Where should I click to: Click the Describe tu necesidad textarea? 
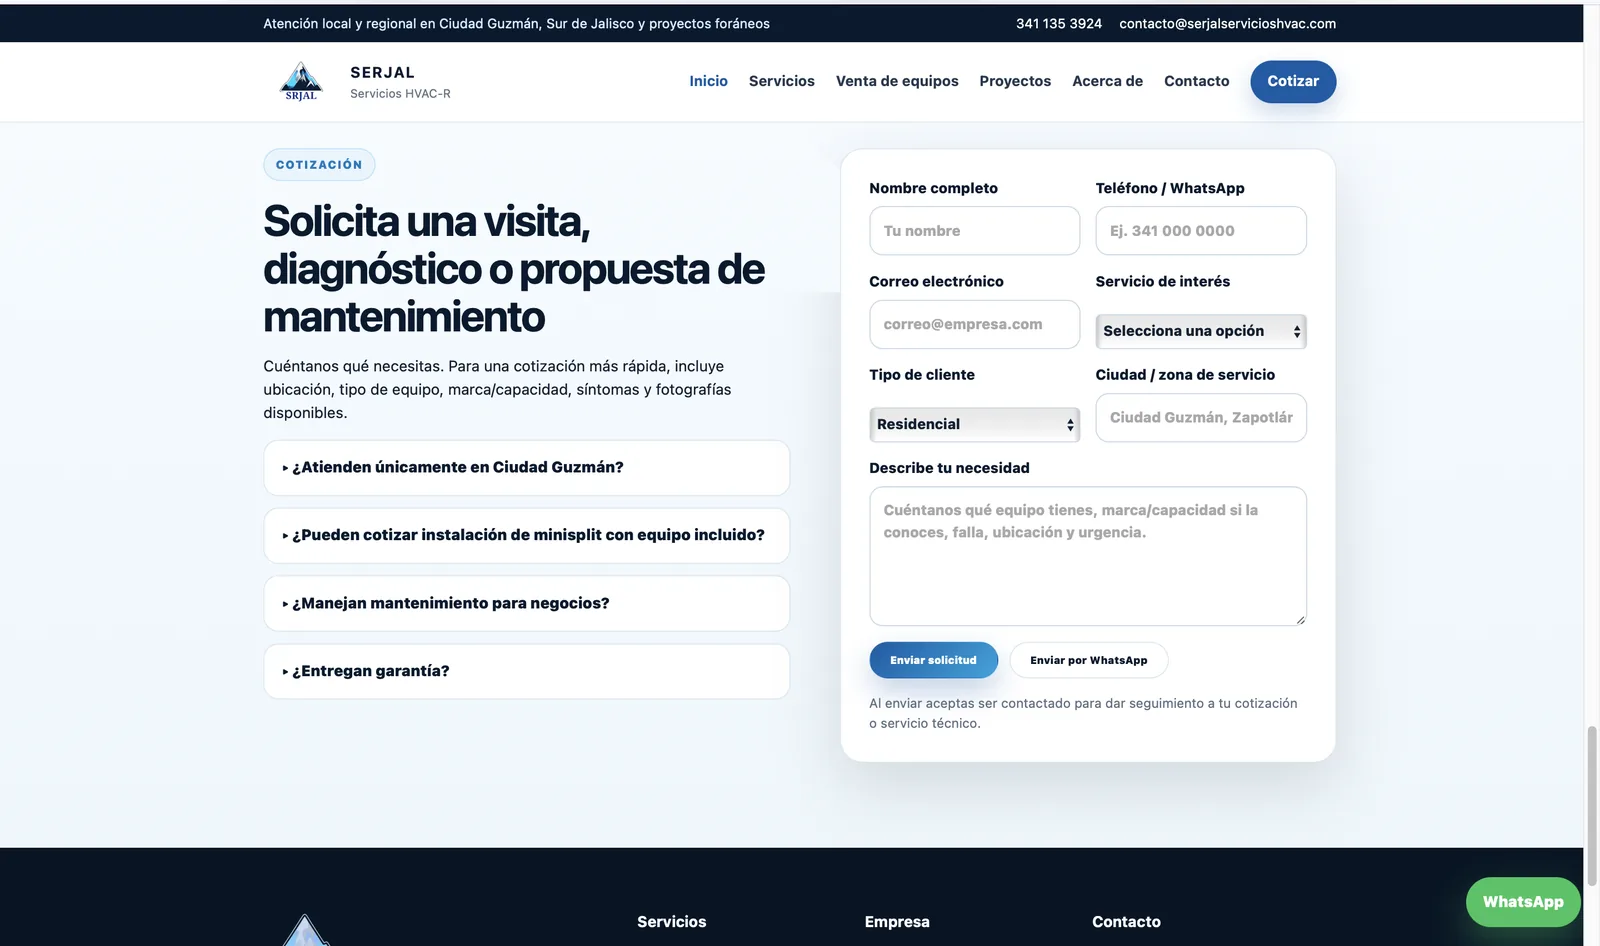tap(1088, 556)
